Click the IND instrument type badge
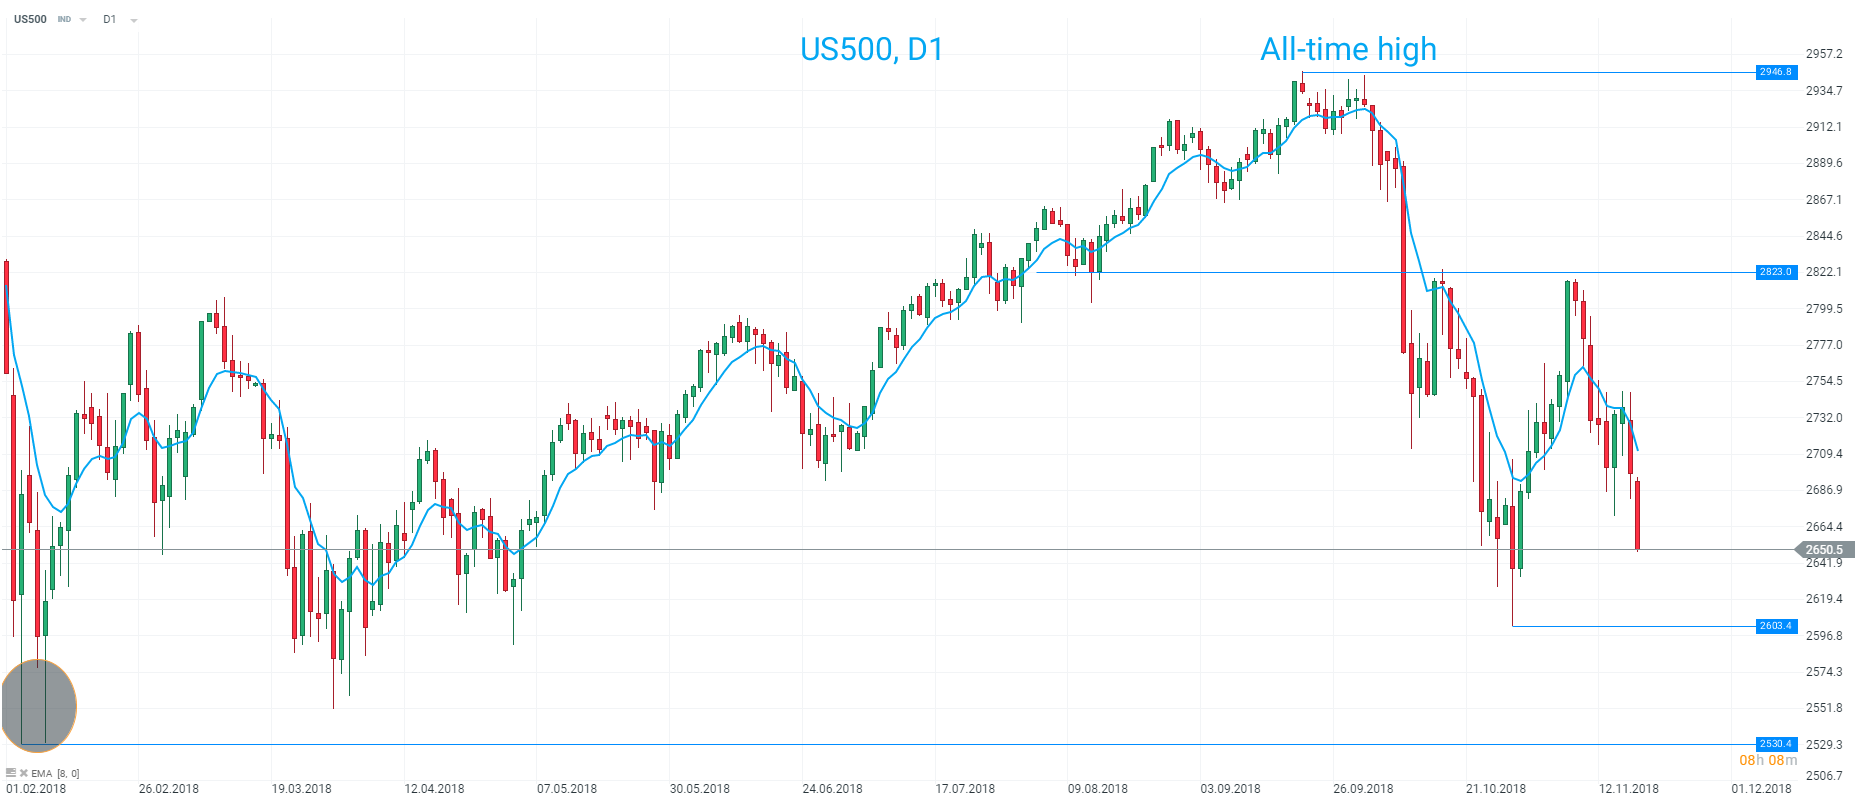This screenshot has width=1866, height=806. pyautogui.click(x=64, y=20)
